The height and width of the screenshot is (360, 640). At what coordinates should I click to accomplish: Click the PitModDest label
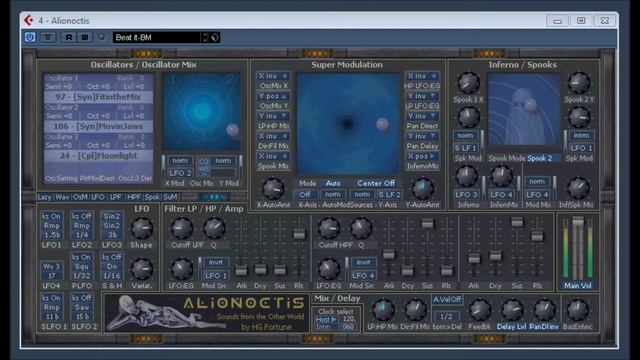pyautogui.click(x=98, y=178)
